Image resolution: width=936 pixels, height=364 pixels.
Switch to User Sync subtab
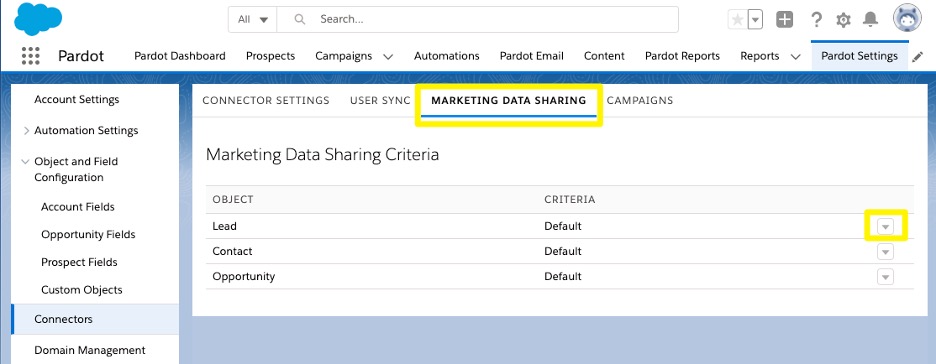coord(380,100)
